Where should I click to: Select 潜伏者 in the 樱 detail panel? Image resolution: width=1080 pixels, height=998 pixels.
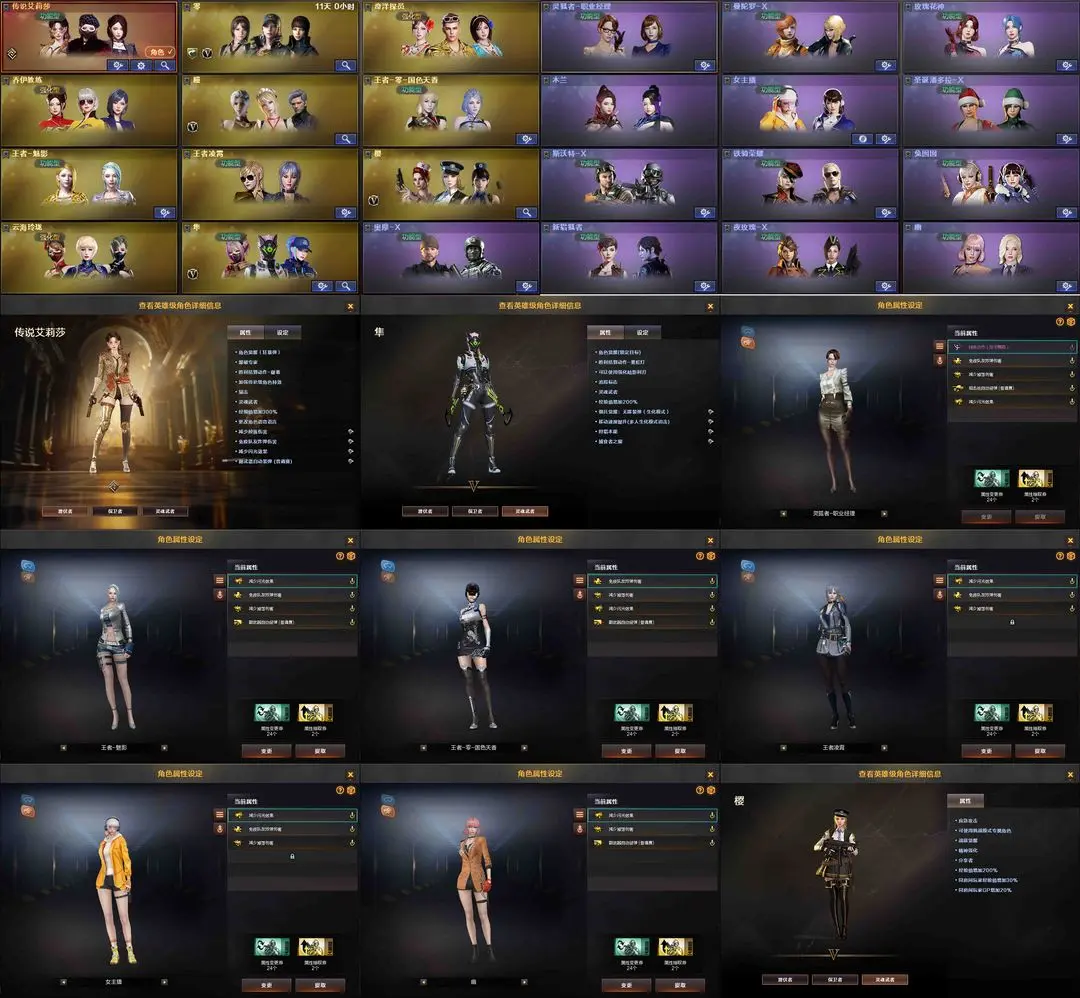(x=785, y=979)
